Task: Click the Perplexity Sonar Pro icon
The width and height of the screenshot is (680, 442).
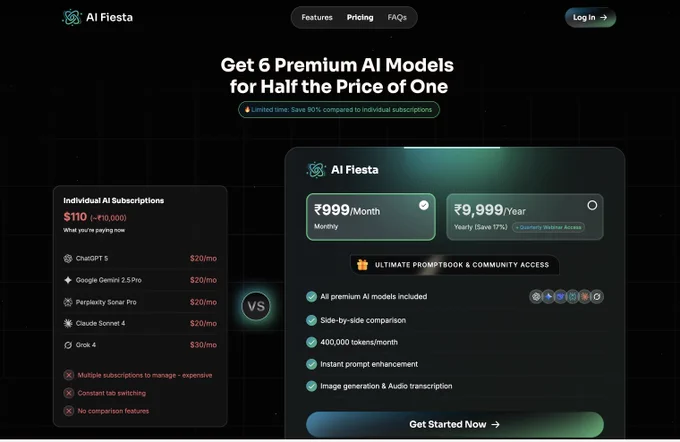Action: pos(68,302)
